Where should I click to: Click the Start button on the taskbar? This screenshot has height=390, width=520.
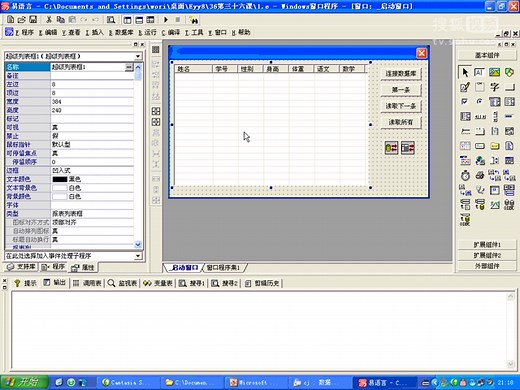pyautogui.click(x=24, y=382)
